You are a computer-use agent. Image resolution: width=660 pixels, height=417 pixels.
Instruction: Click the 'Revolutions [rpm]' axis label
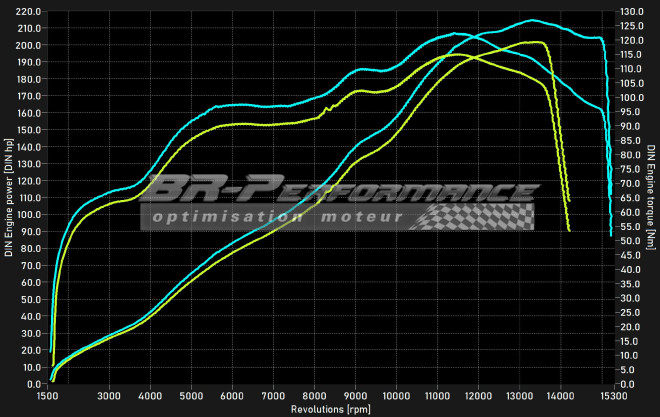[x=332, y=409]
